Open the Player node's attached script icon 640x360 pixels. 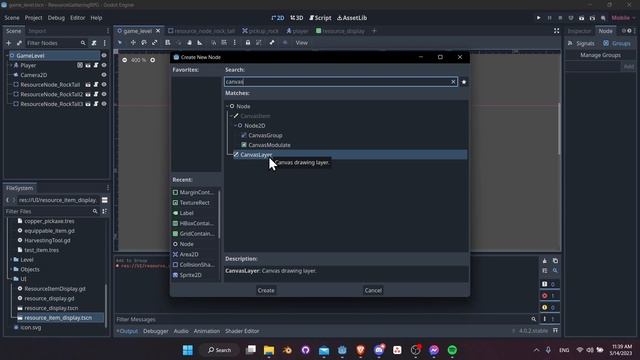click(x=96, y=65)
